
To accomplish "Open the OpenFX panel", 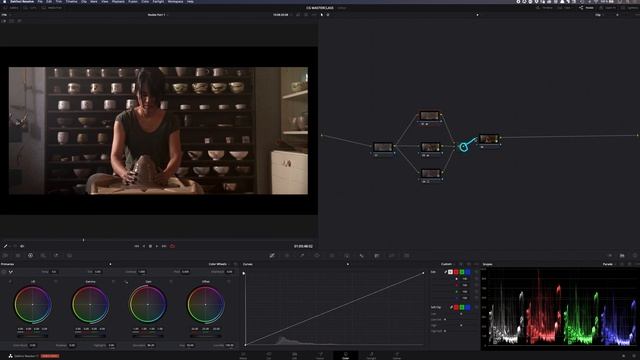I will [608, 8].
